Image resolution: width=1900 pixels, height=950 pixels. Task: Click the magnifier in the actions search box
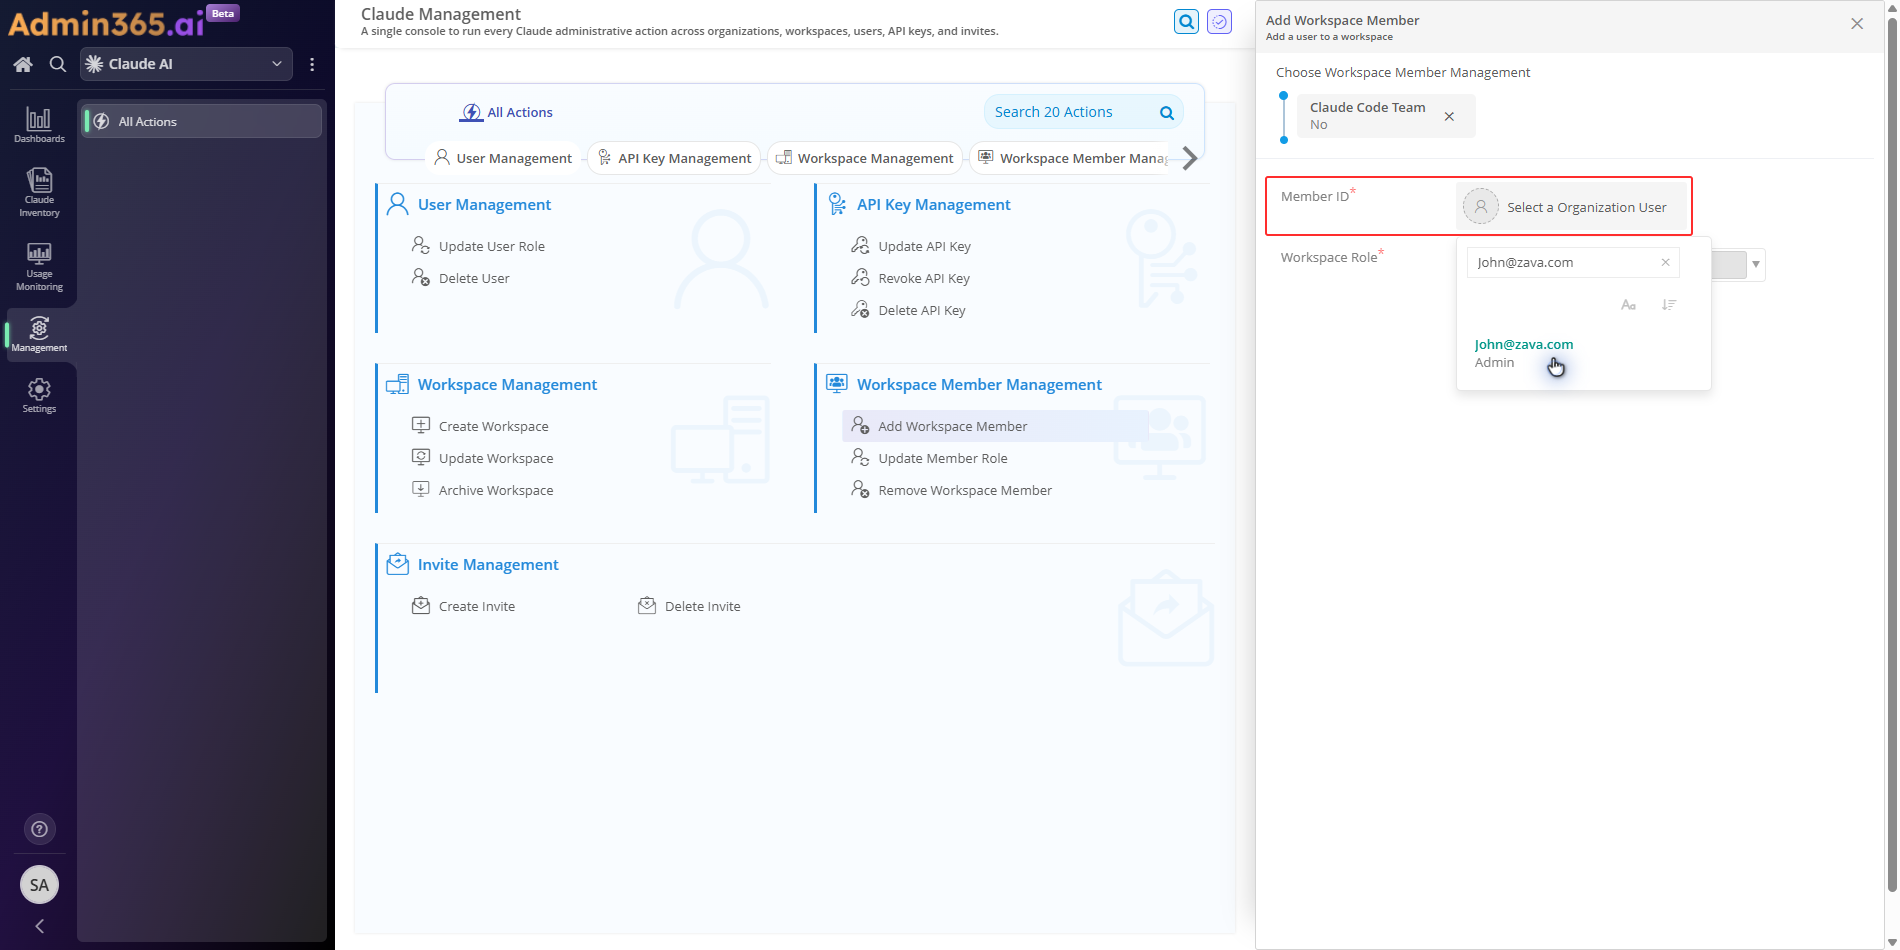1166,112
